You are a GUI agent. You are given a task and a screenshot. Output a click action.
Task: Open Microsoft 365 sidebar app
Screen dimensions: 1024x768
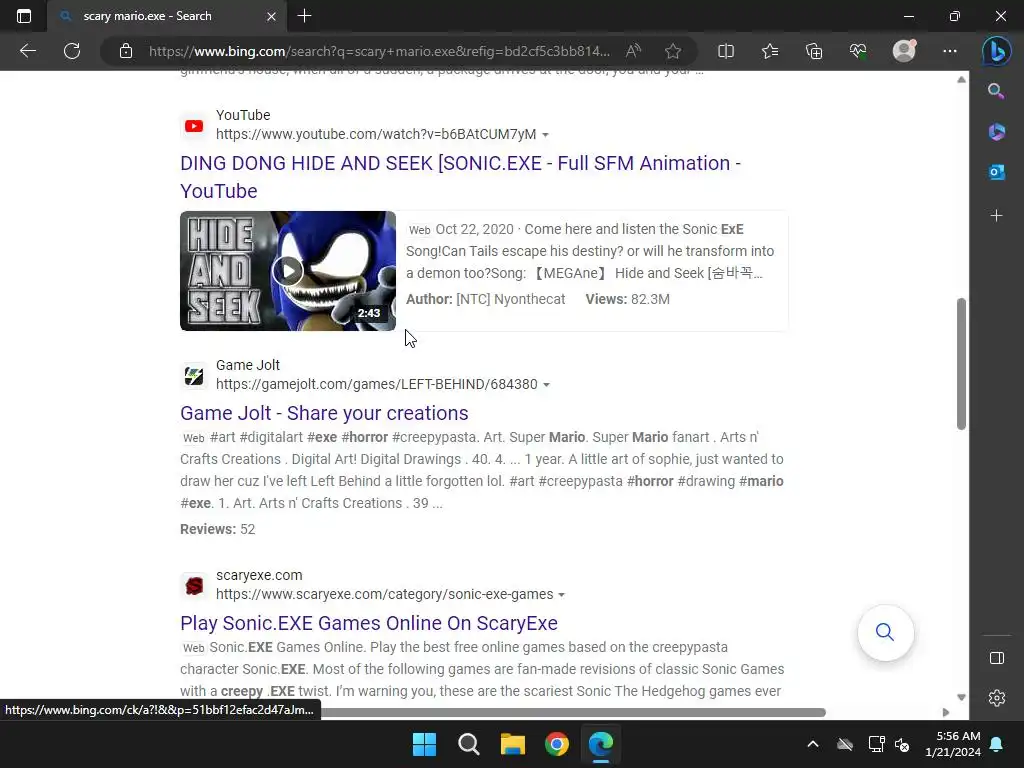pyautogui.click(x=997, y=132)
